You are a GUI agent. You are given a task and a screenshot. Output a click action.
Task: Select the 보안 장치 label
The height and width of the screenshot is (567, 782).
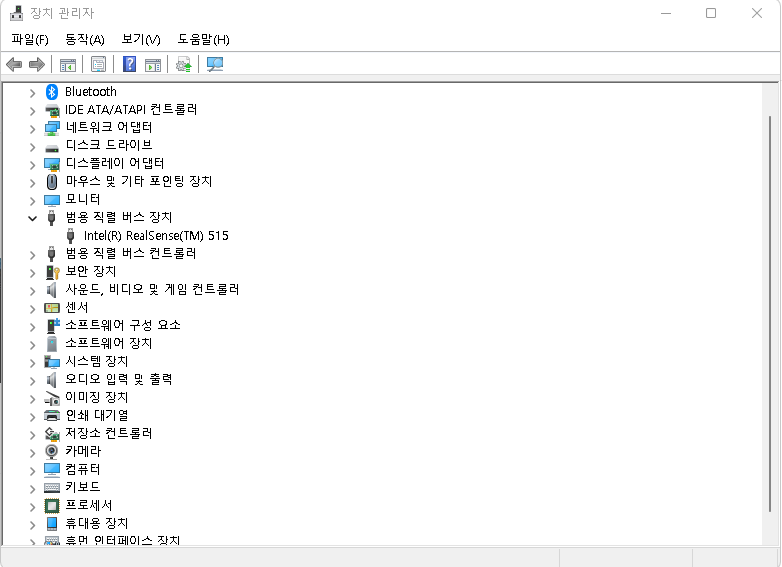point(91,271)
